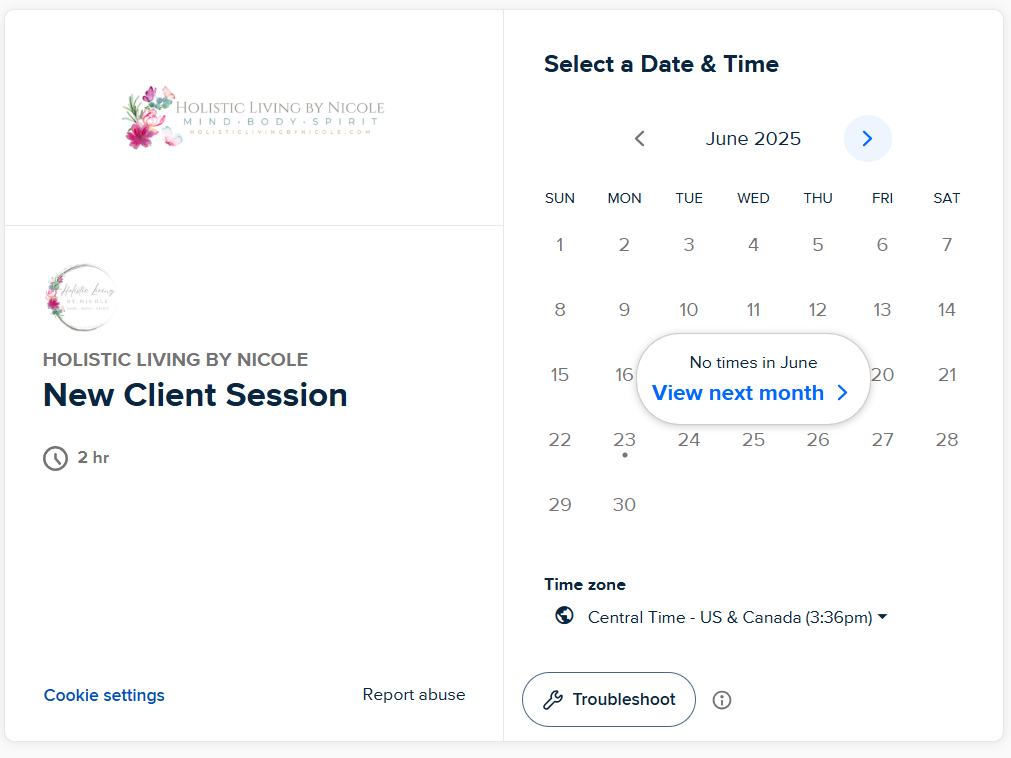Click the clock duration icon
The height and width of the screenshot is (758, 1011).
56,458
